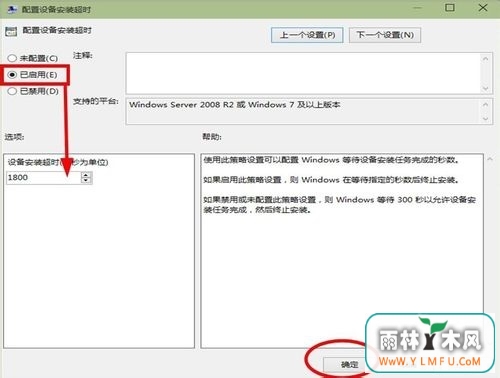Select the 已禁用(D) radio button
This screenshot has height=378, width=500.
coord(32,91)
